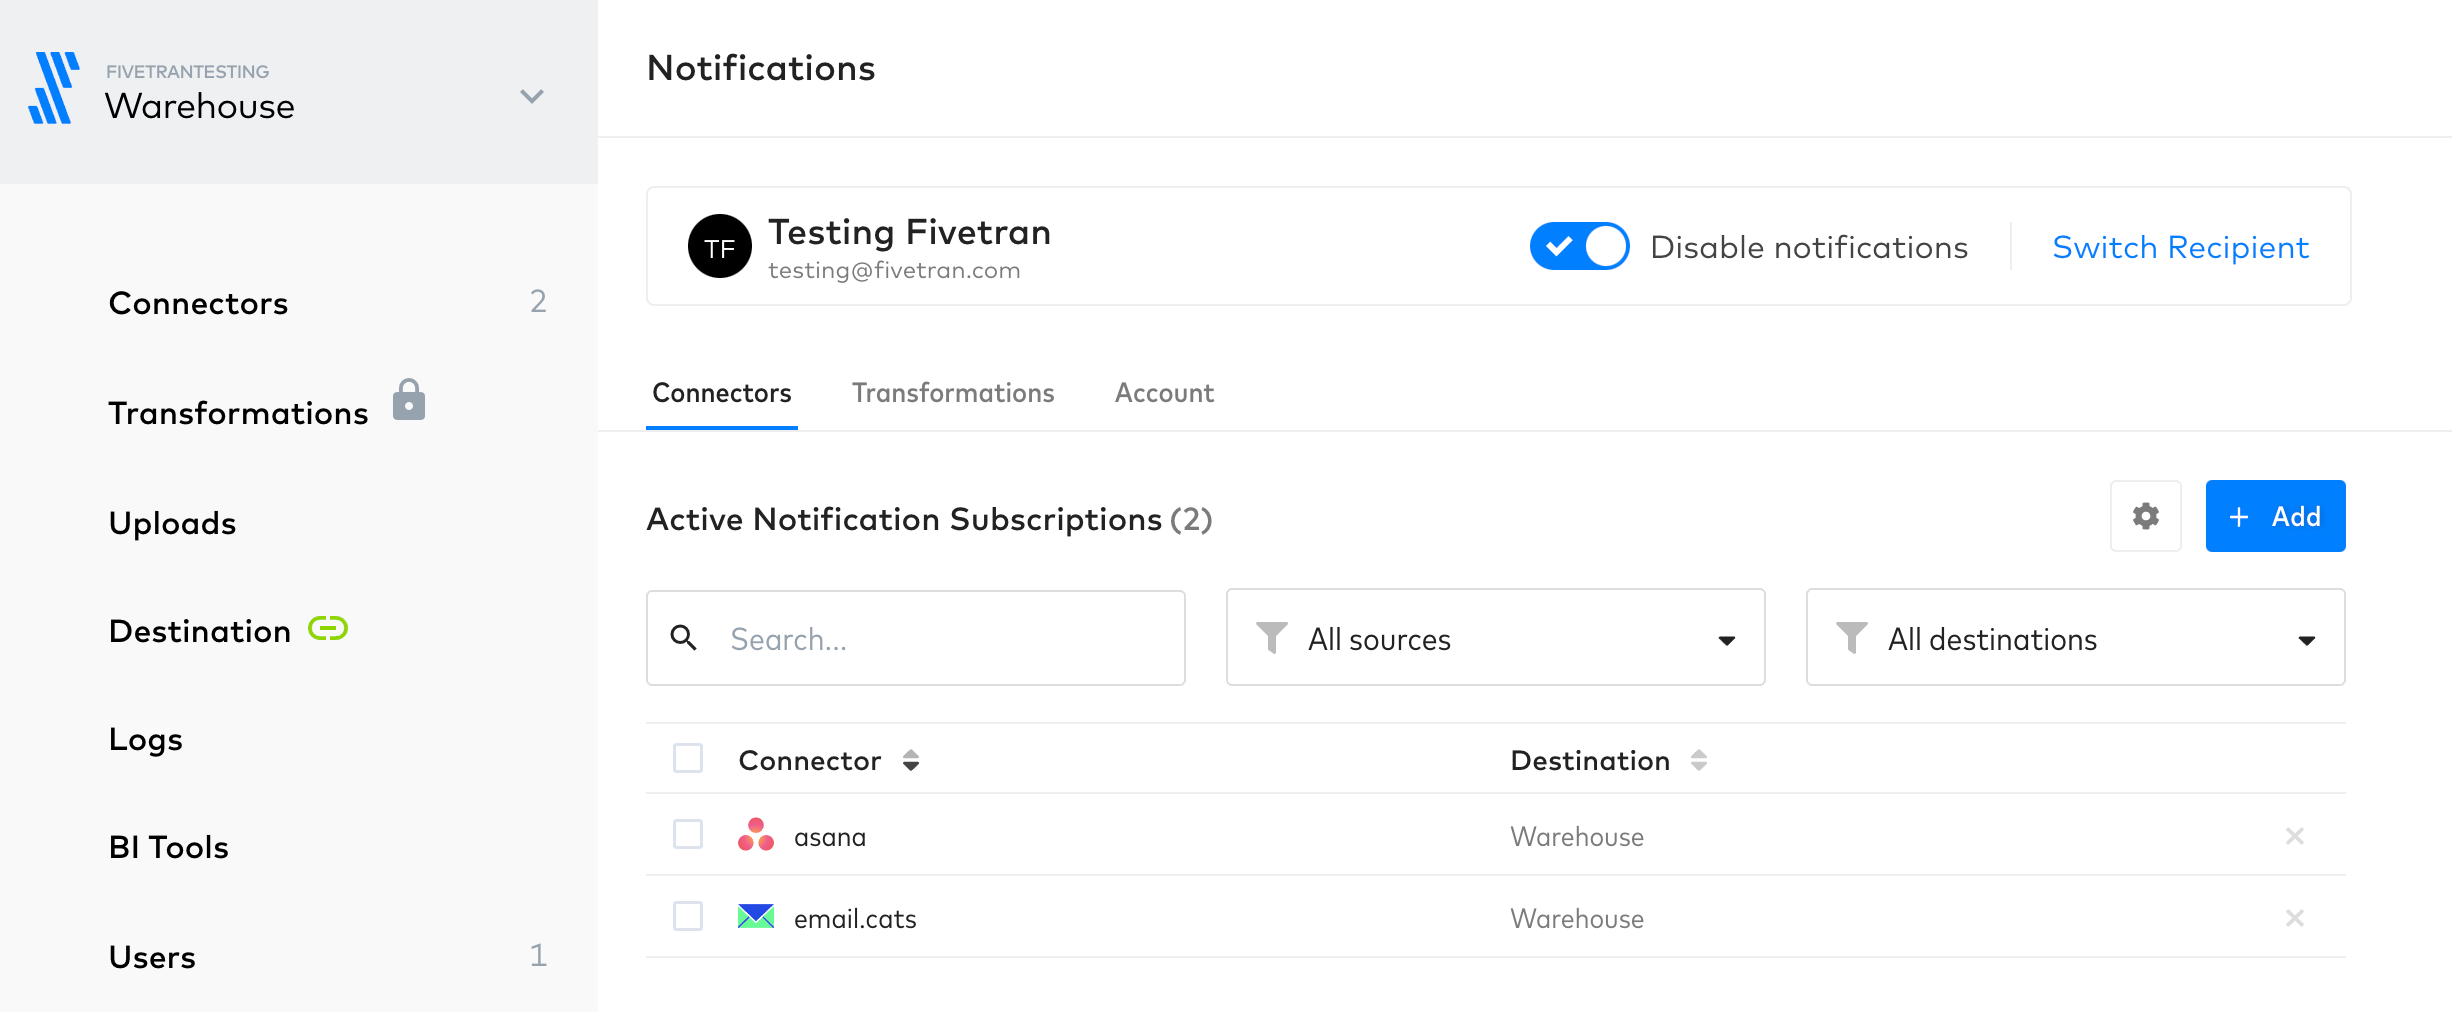Click the Users count badge 1
The image size is (2452, 1012).
click(538, 955)
